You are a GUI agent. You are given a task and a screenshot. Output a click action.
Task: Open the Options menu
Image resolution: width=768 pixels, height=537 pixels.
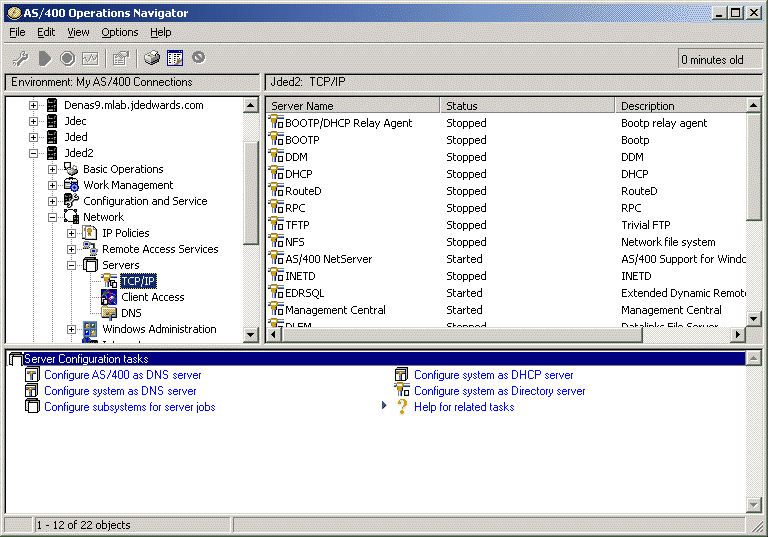(119, 32)
